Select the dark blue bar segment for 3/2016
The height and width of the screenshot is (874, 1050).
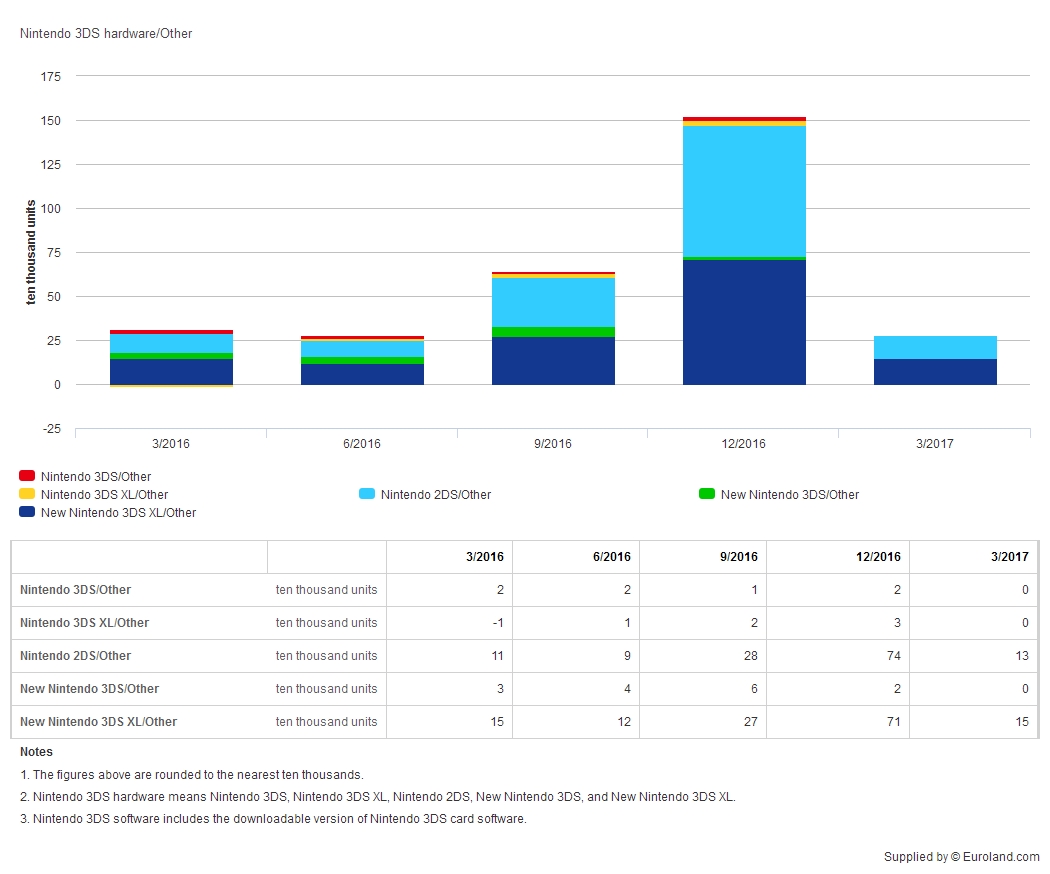[x=171, y=372]
